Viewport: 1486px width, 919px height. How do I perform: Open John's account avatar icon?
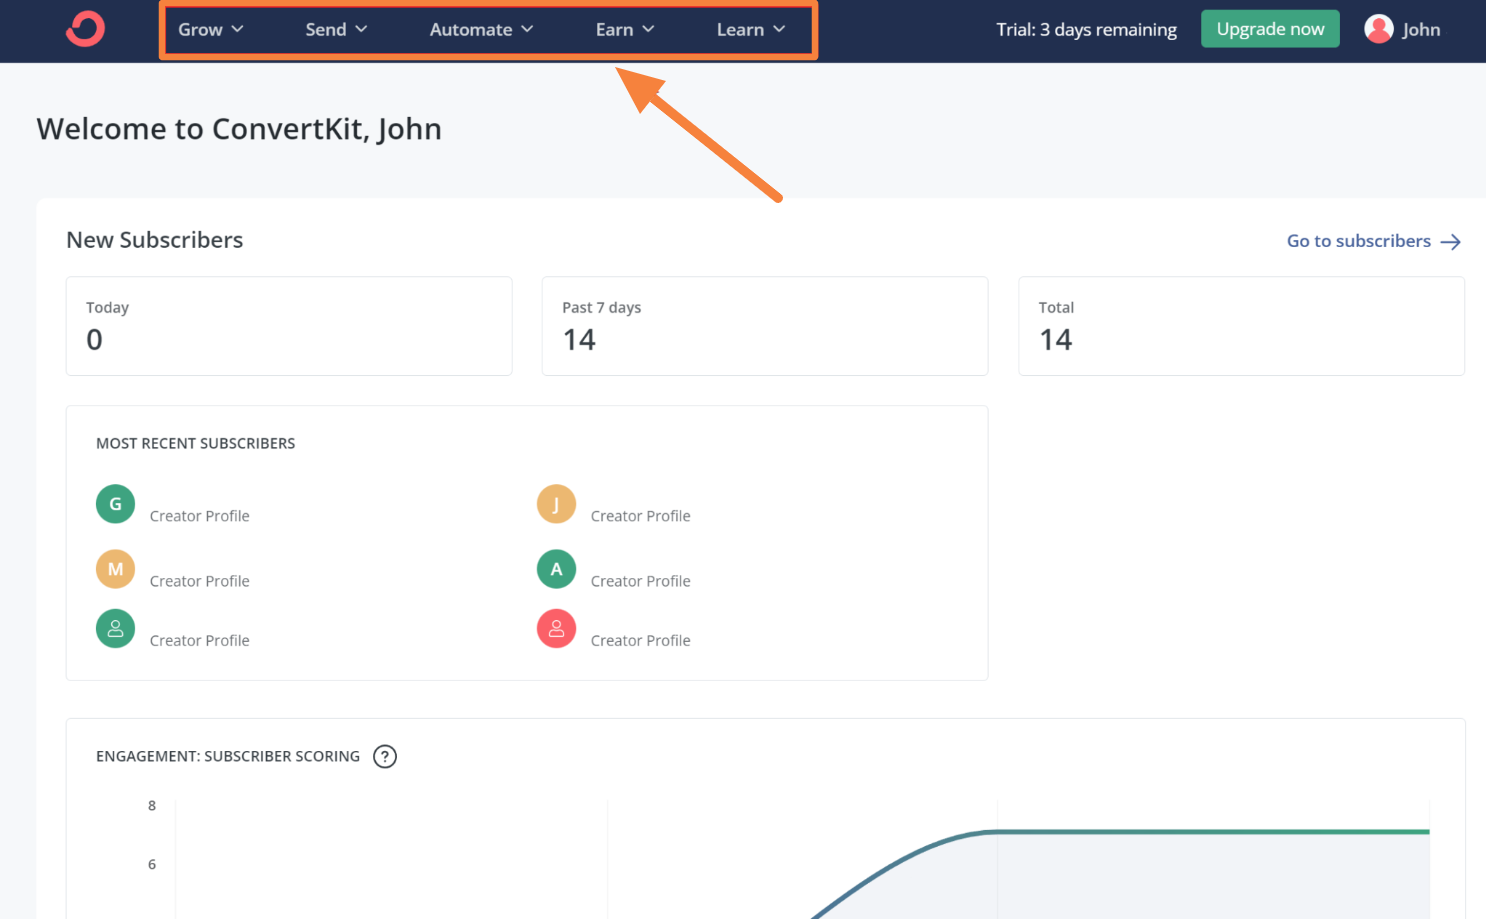(1379, 29)
